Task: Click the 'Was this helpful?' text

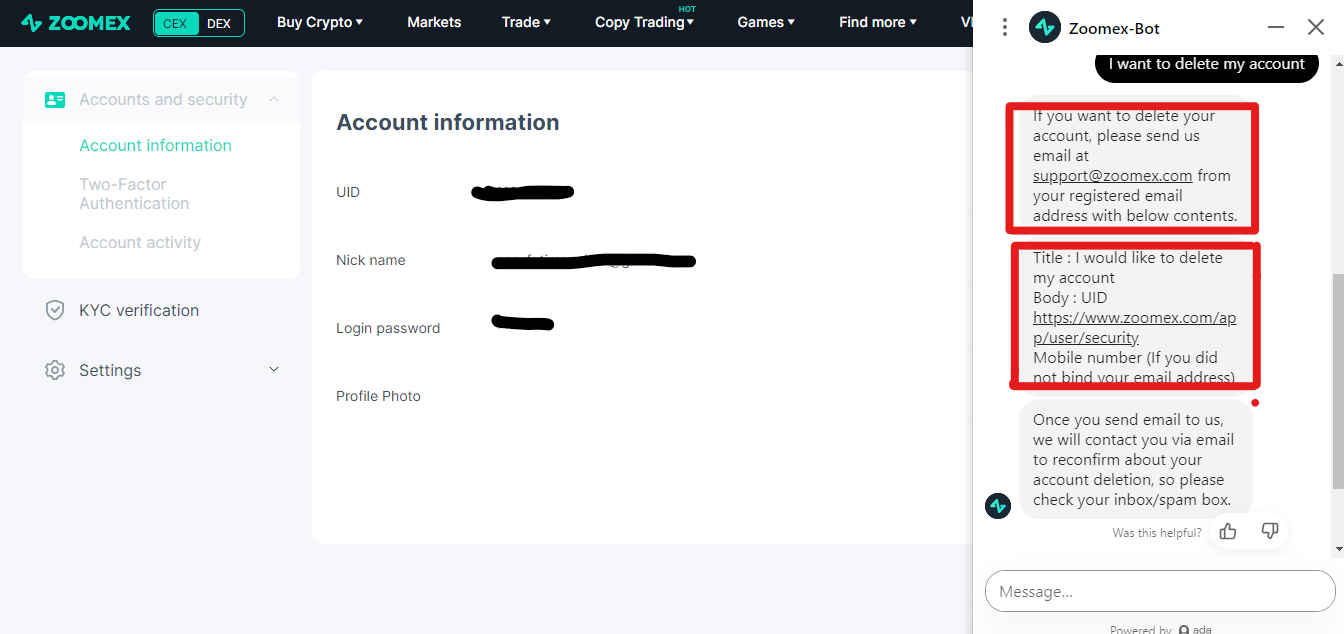Action: [1157, 533]
